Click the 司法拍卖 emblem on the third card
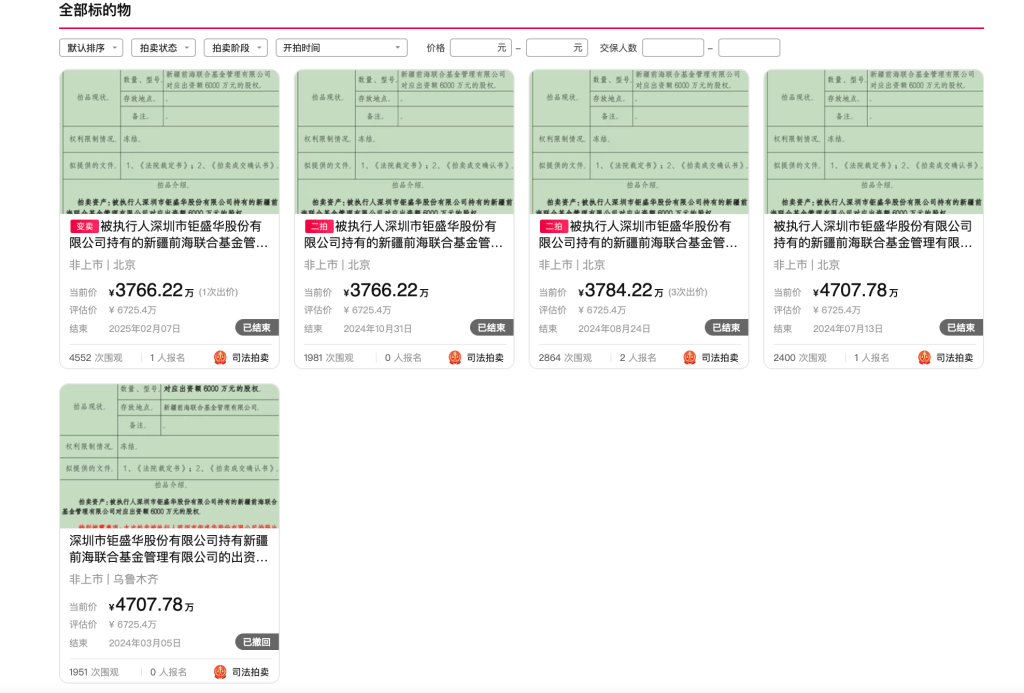The height and width of the screenshot is (693, 1024). click(x=688, y=354)
